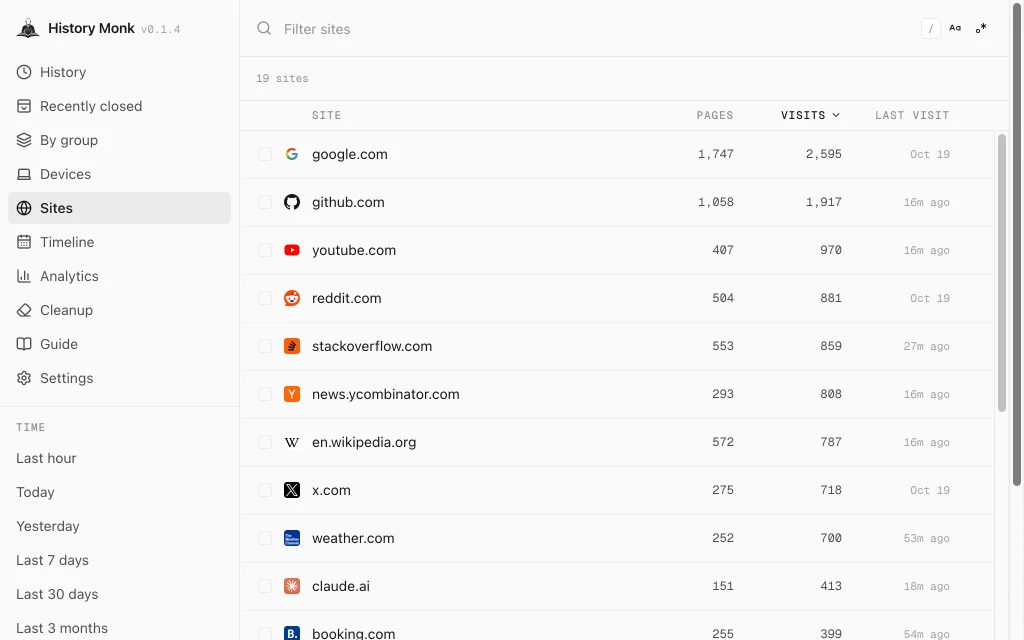Screen dimensions: 1024x640
Task: Open Settings gear icon
Action: tap(24, 377)
